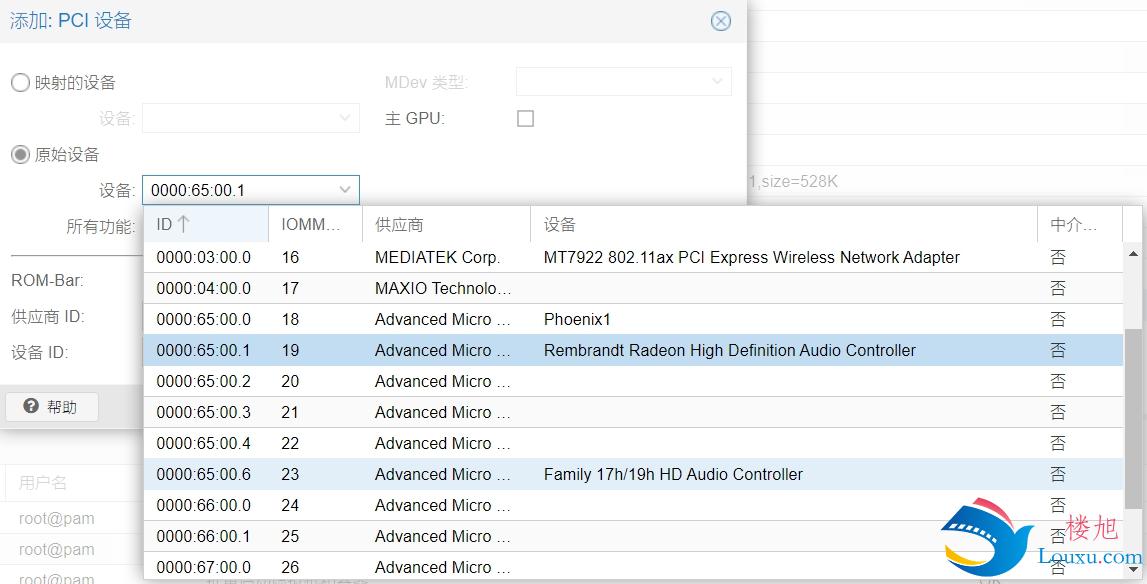The width and height of the screenshot is (1147, 584).
Task: Click the question mark help icon
Action: pyautogui.click(x=31, y=406)
